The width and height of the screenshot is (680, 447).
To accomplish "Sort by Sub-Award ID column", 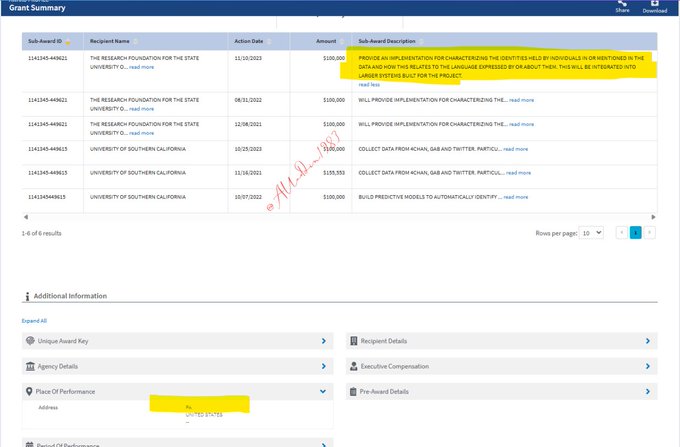I will [x=68, y=42].
